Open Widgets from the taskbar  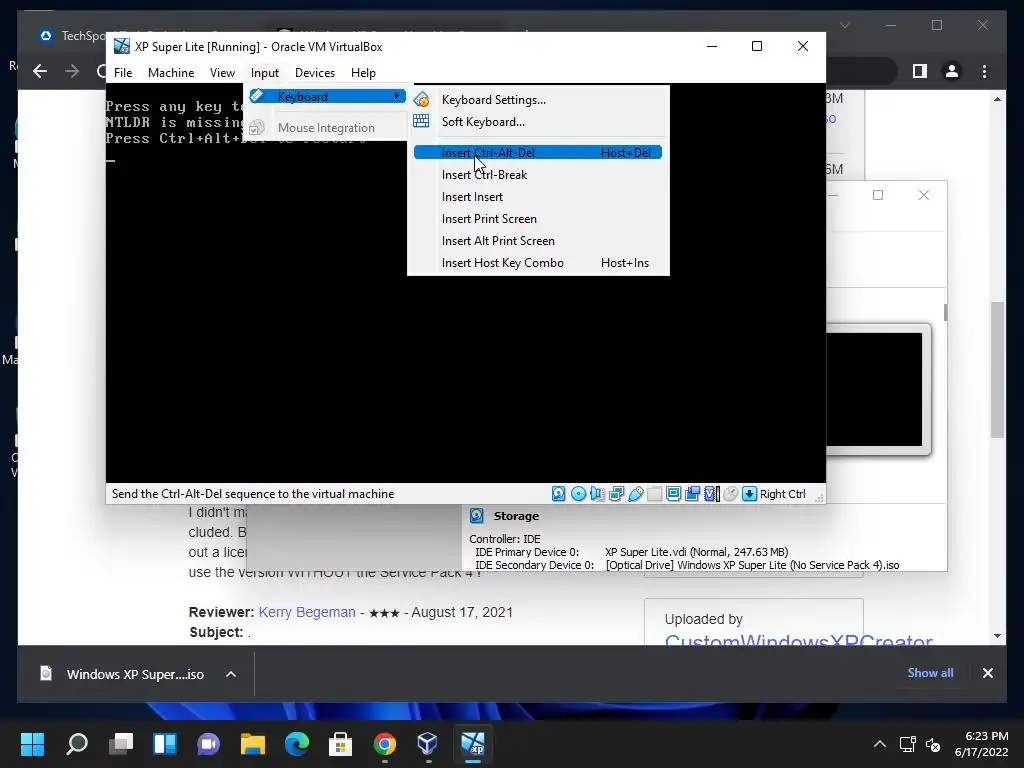(165, 743)
